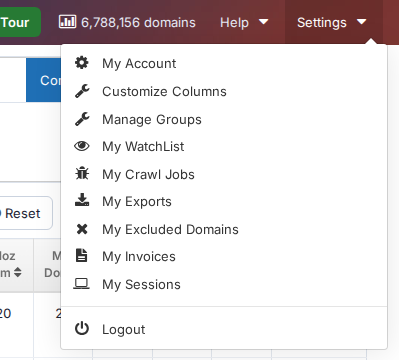Expand the Help dropdown menu
Viewport: 399px width, 360px height.
pyautogui.click(x=244, y=22)
